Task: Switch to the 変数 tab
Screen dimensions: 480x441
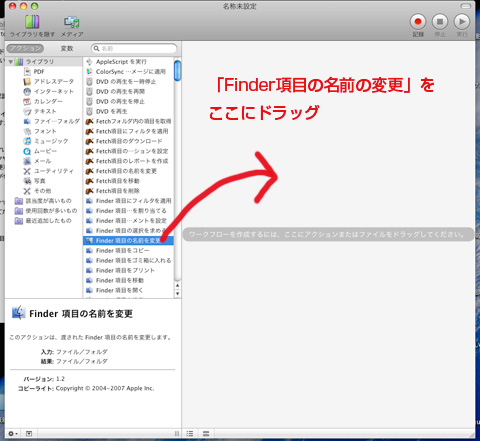Action: 67,49
